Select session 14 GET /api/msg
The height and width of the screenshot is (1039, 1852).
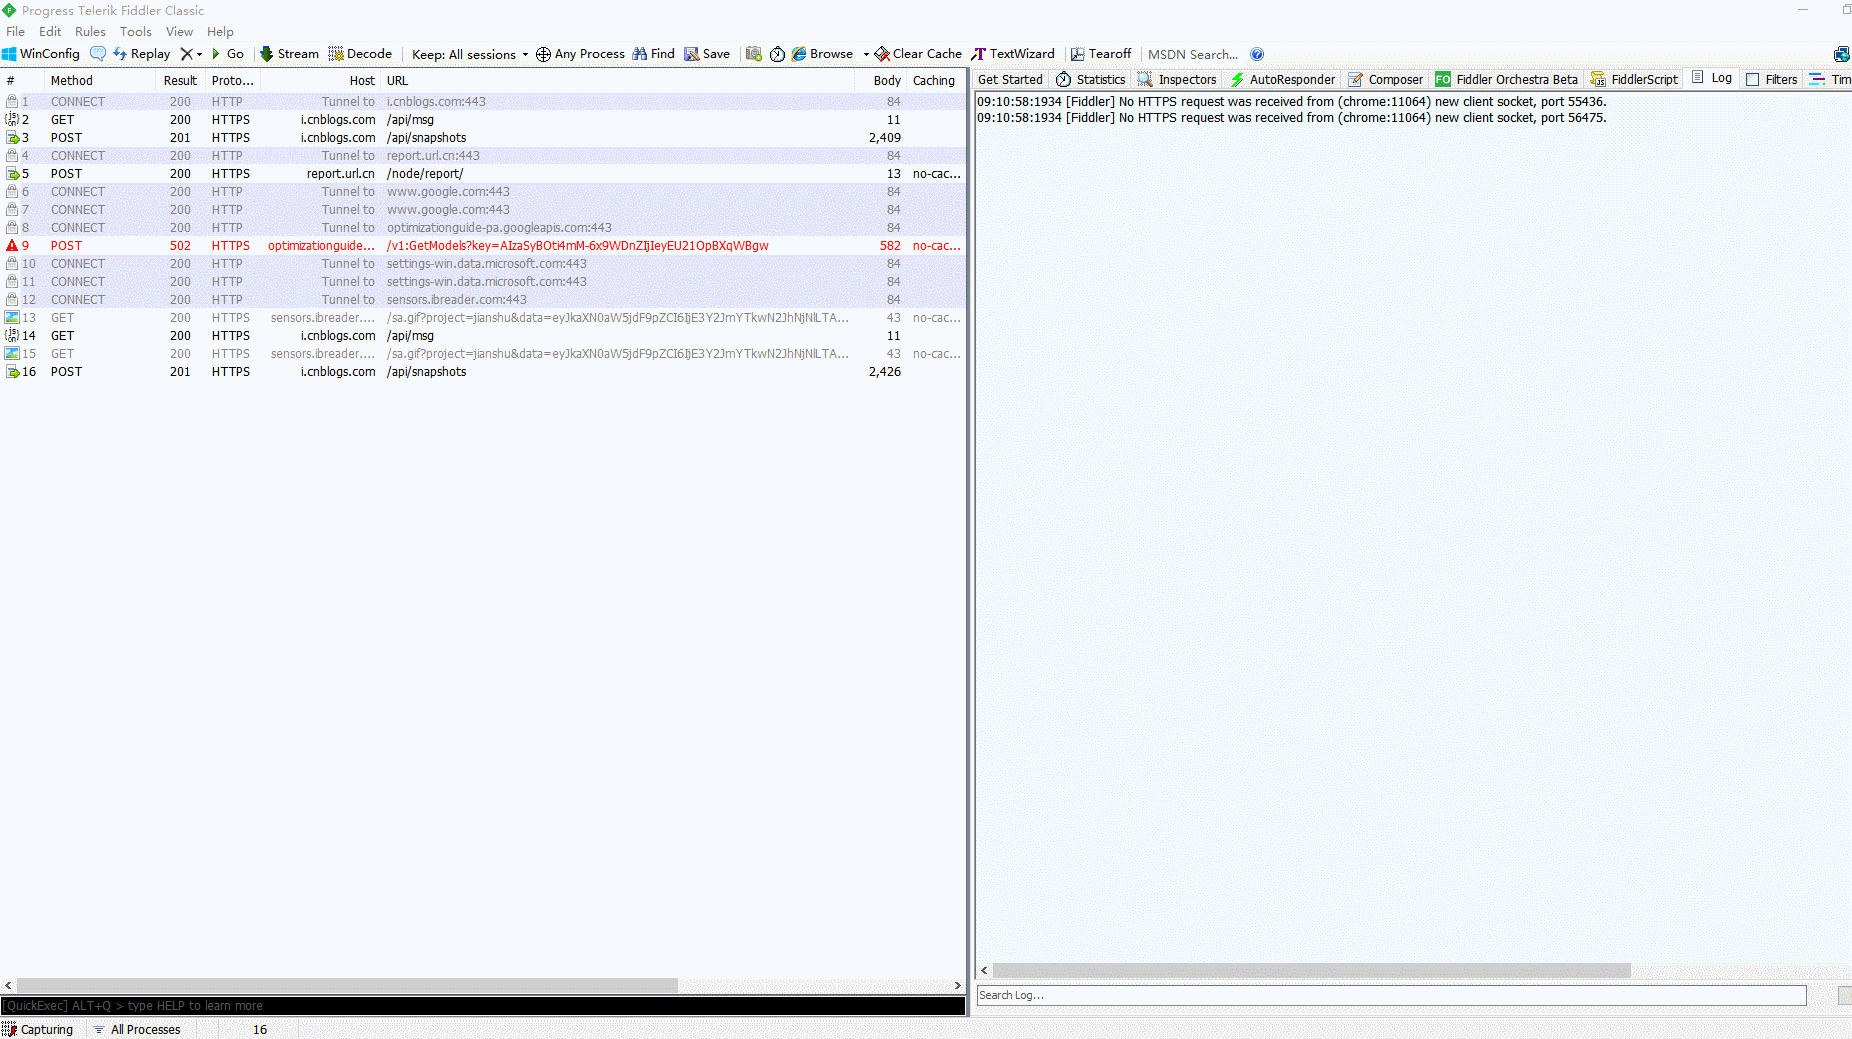483,336
